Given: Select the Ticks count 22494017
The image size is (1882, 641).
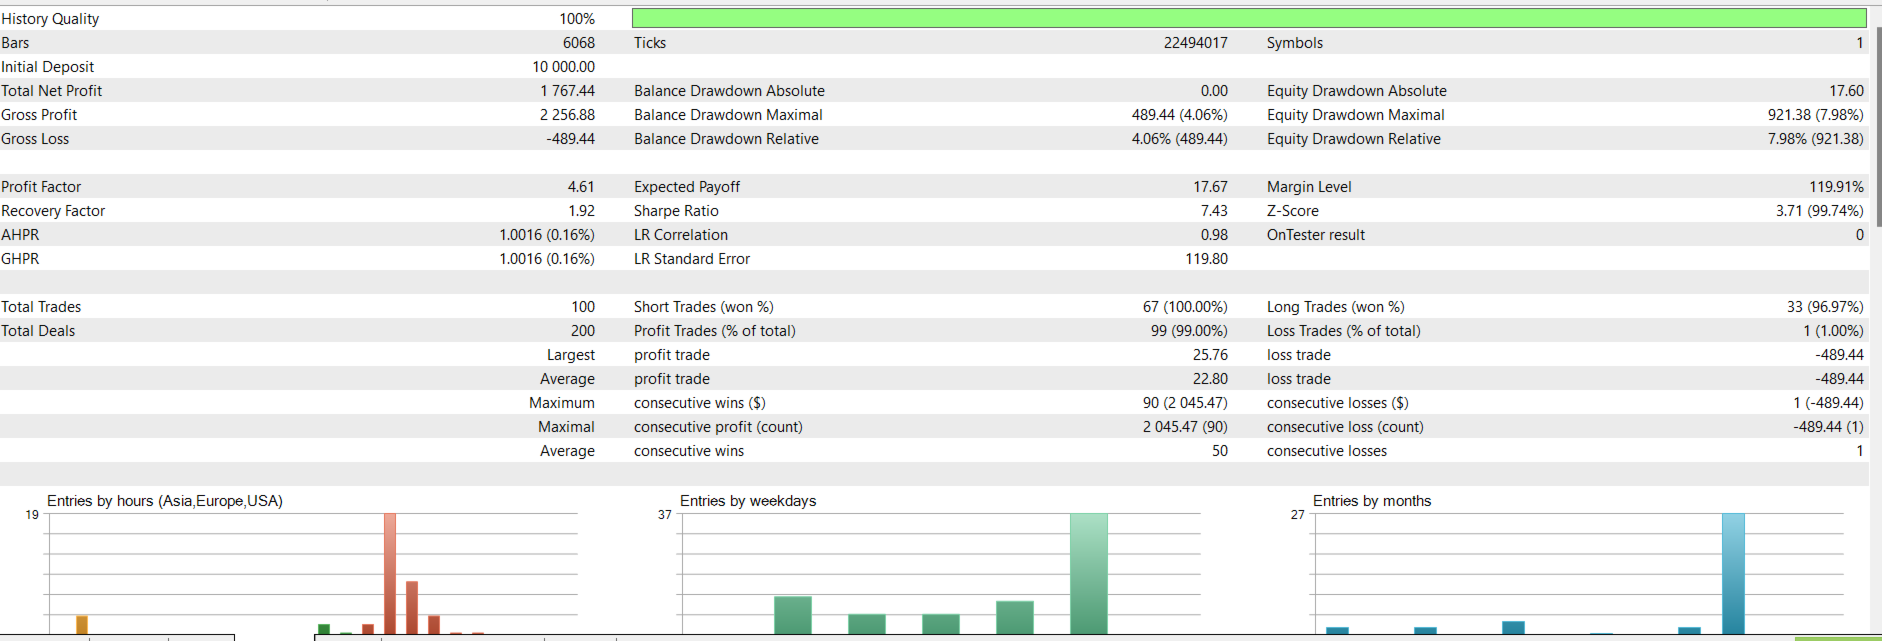Looking at the screenshot, I should click(1195, 43).
